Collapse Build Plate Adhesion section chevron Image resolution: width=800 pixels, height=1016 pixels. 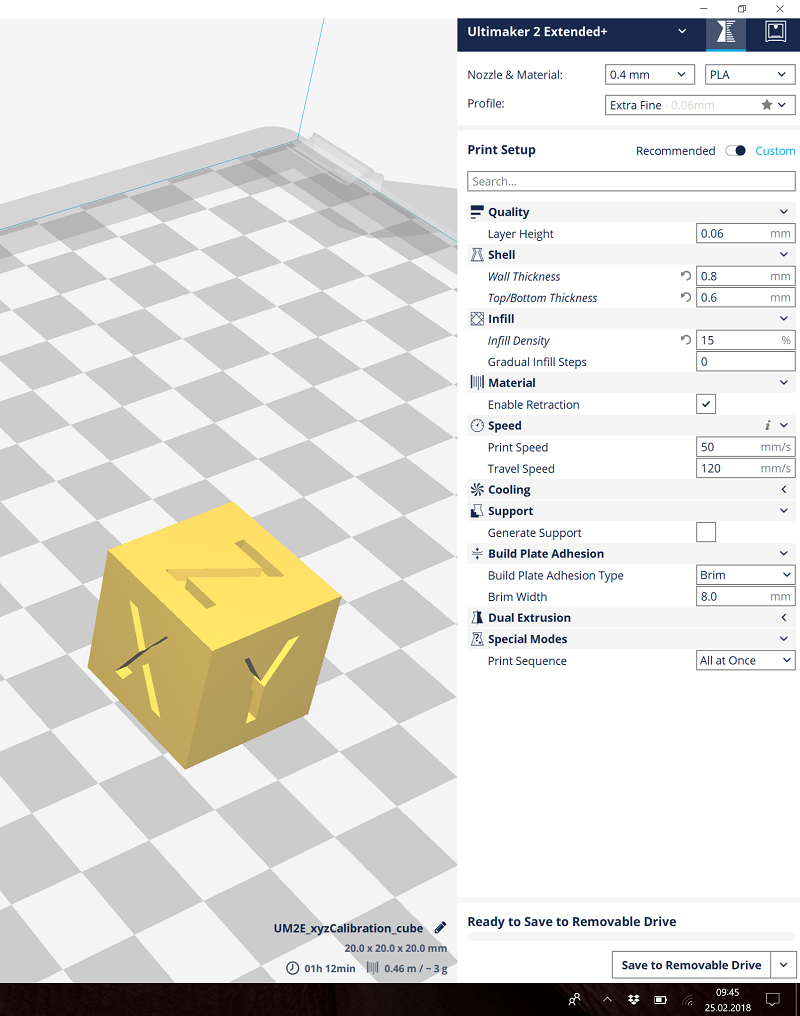(784, 553)
